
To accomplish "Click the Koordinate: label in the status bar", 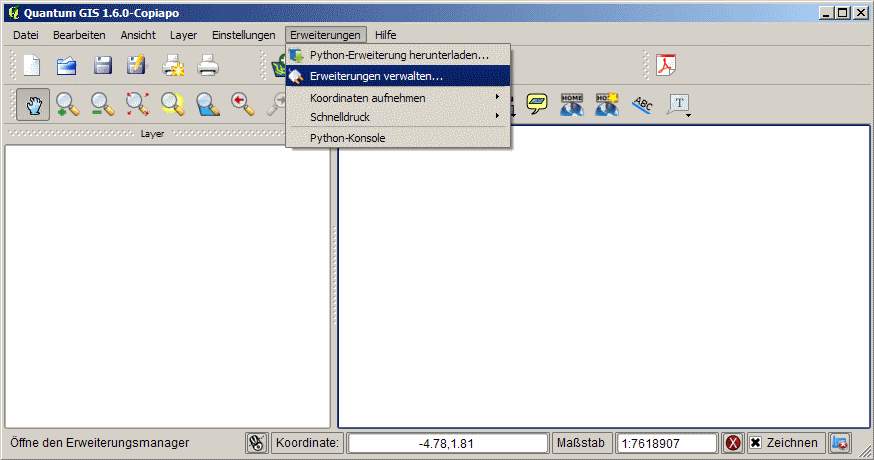I will point(307,443).
